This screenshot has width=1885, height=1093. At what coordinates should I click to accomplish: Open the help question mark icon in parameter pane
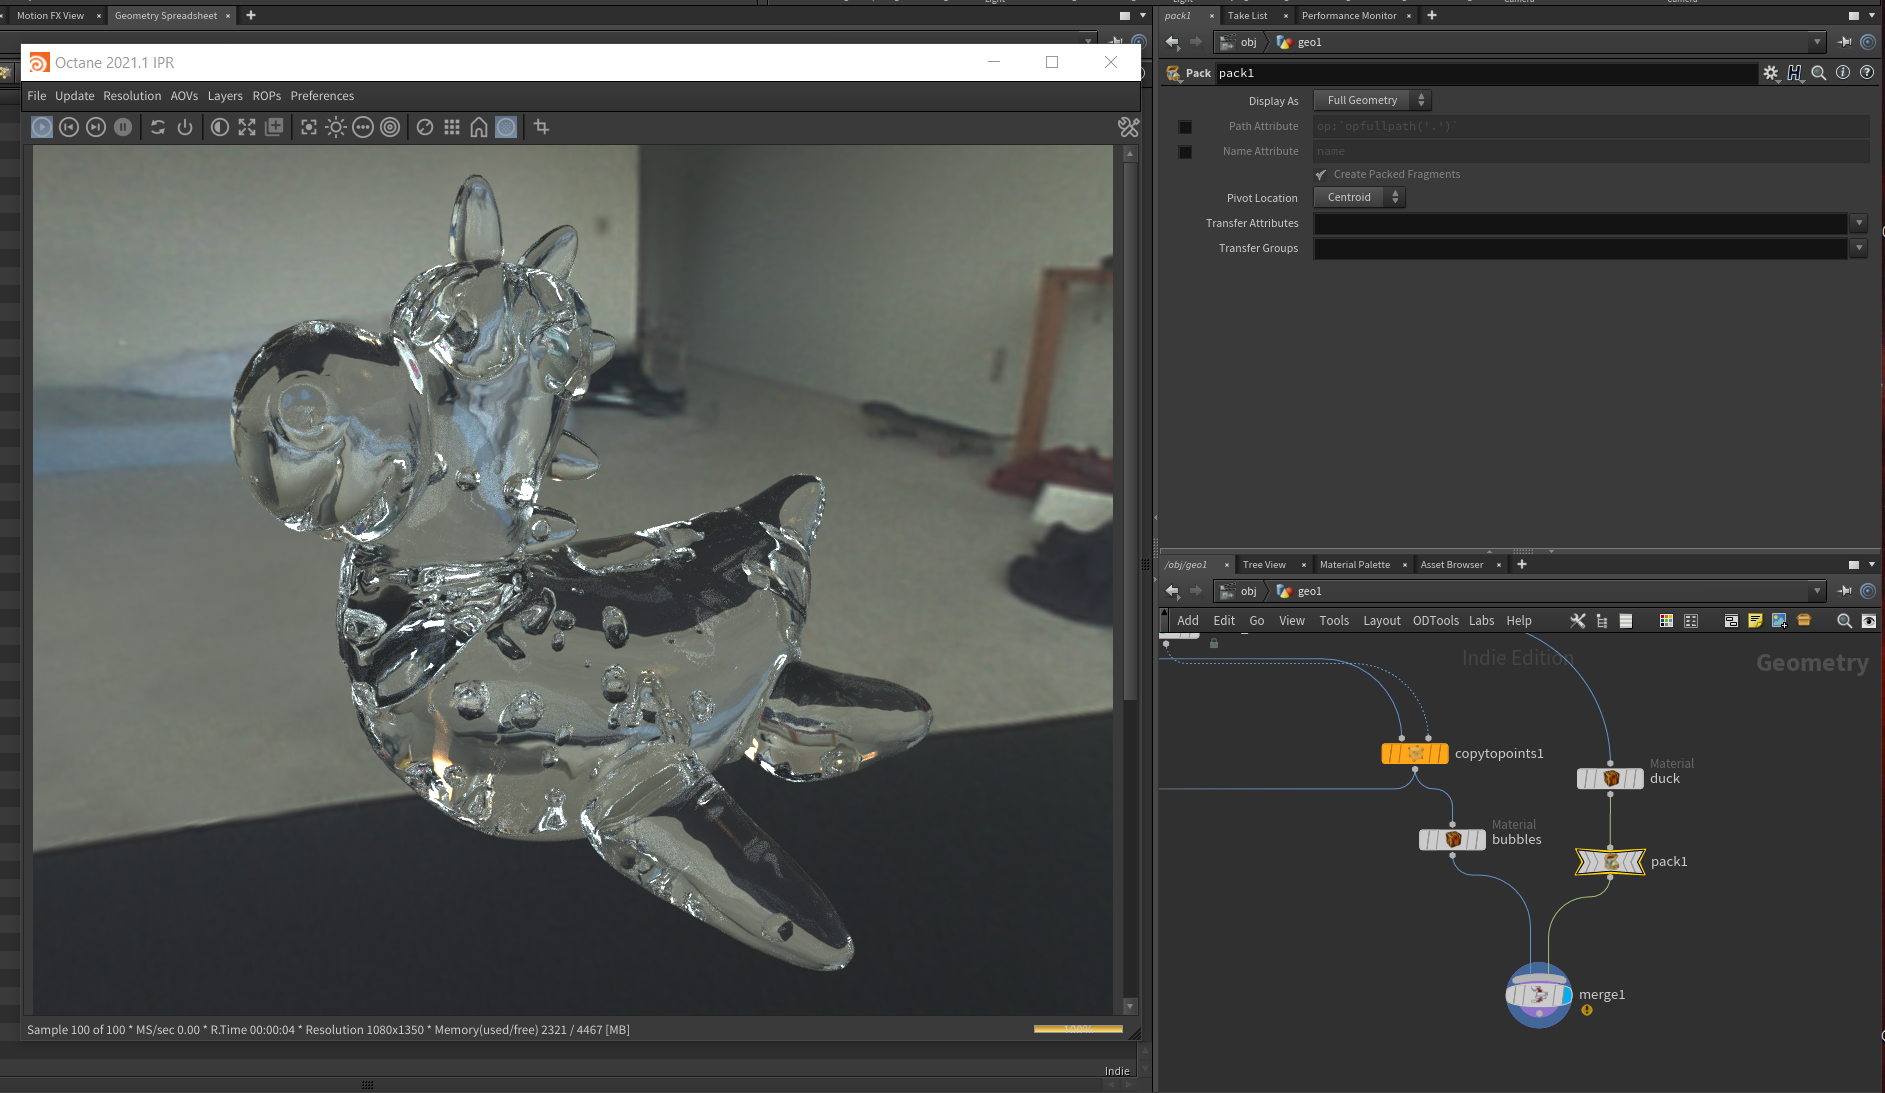[1867, 73]
